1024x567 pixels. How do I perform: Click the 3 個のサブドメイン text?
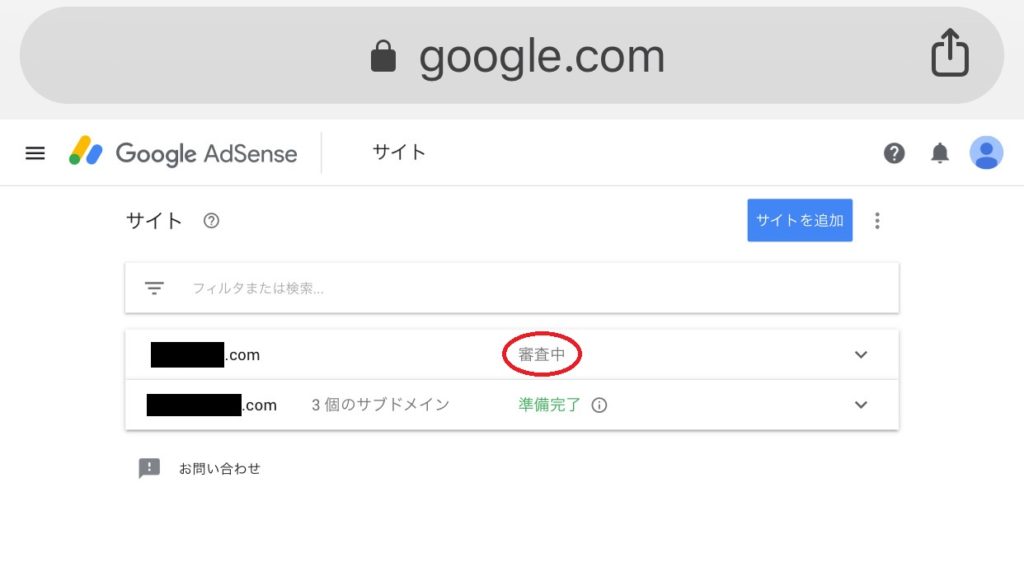380,405
